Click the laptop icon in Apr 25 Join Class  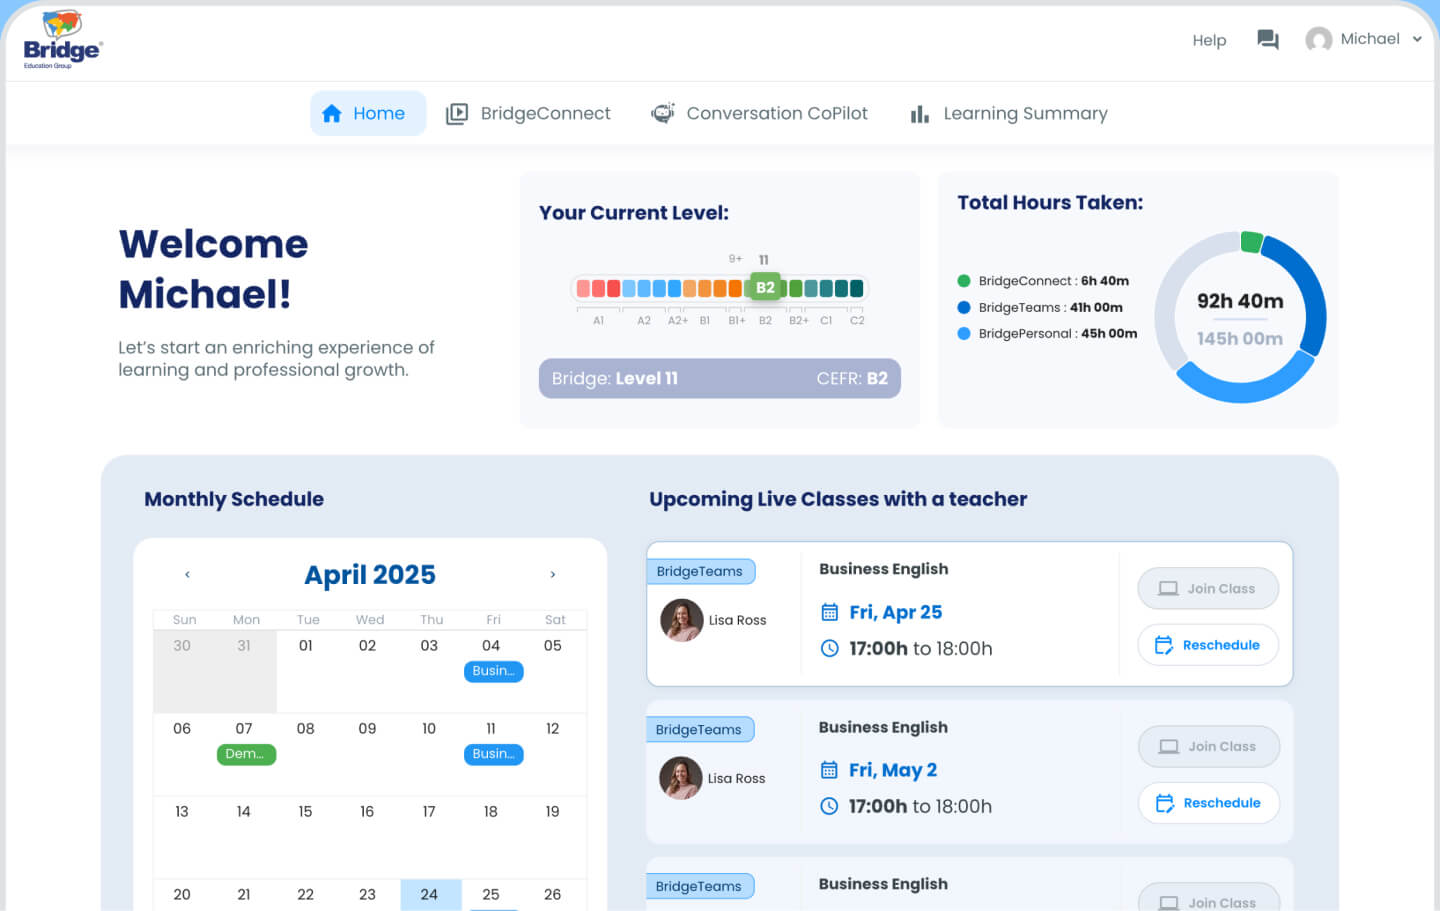pyautogui.click(x=1168, y=589)
